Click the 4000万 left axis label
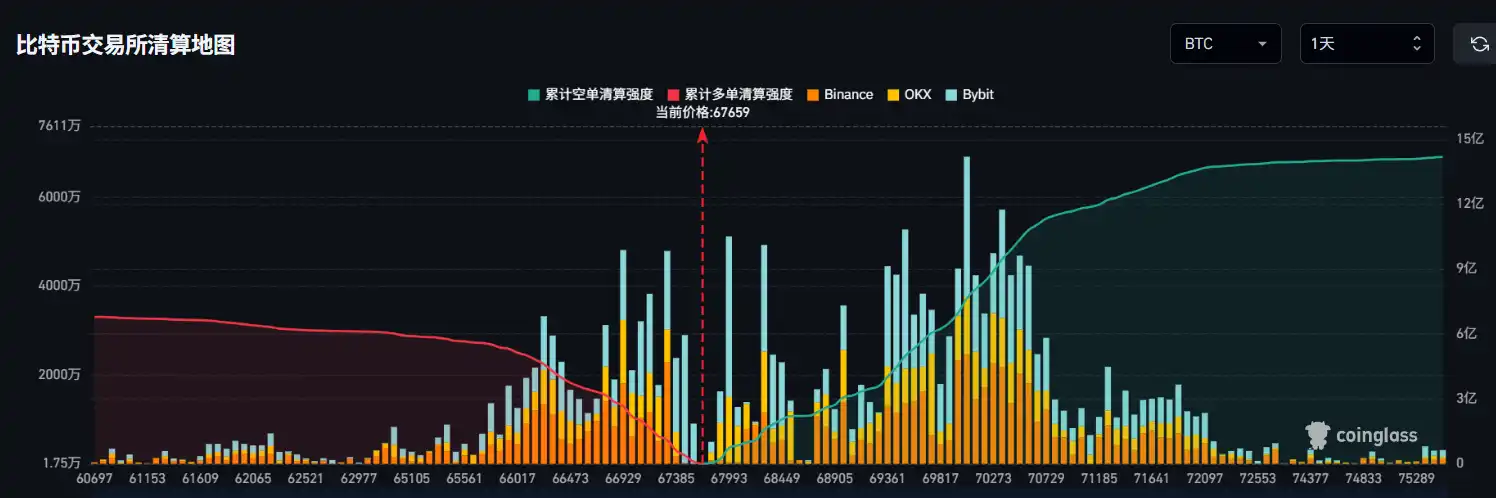This screenshot has height=498, width=1496. [x=59, y=286]
